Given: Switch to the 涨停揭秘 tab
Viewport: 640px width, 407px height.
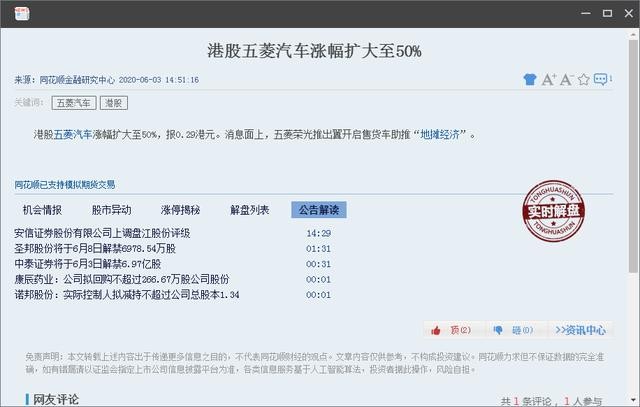Looking at the screenshot, I should point(180,210).
